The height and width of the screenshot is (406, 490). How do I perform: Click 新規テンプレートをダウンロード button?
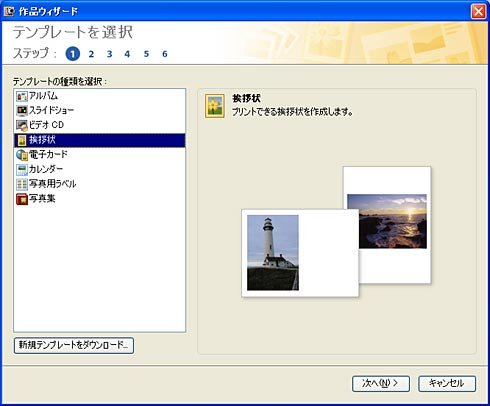point(74,345)
